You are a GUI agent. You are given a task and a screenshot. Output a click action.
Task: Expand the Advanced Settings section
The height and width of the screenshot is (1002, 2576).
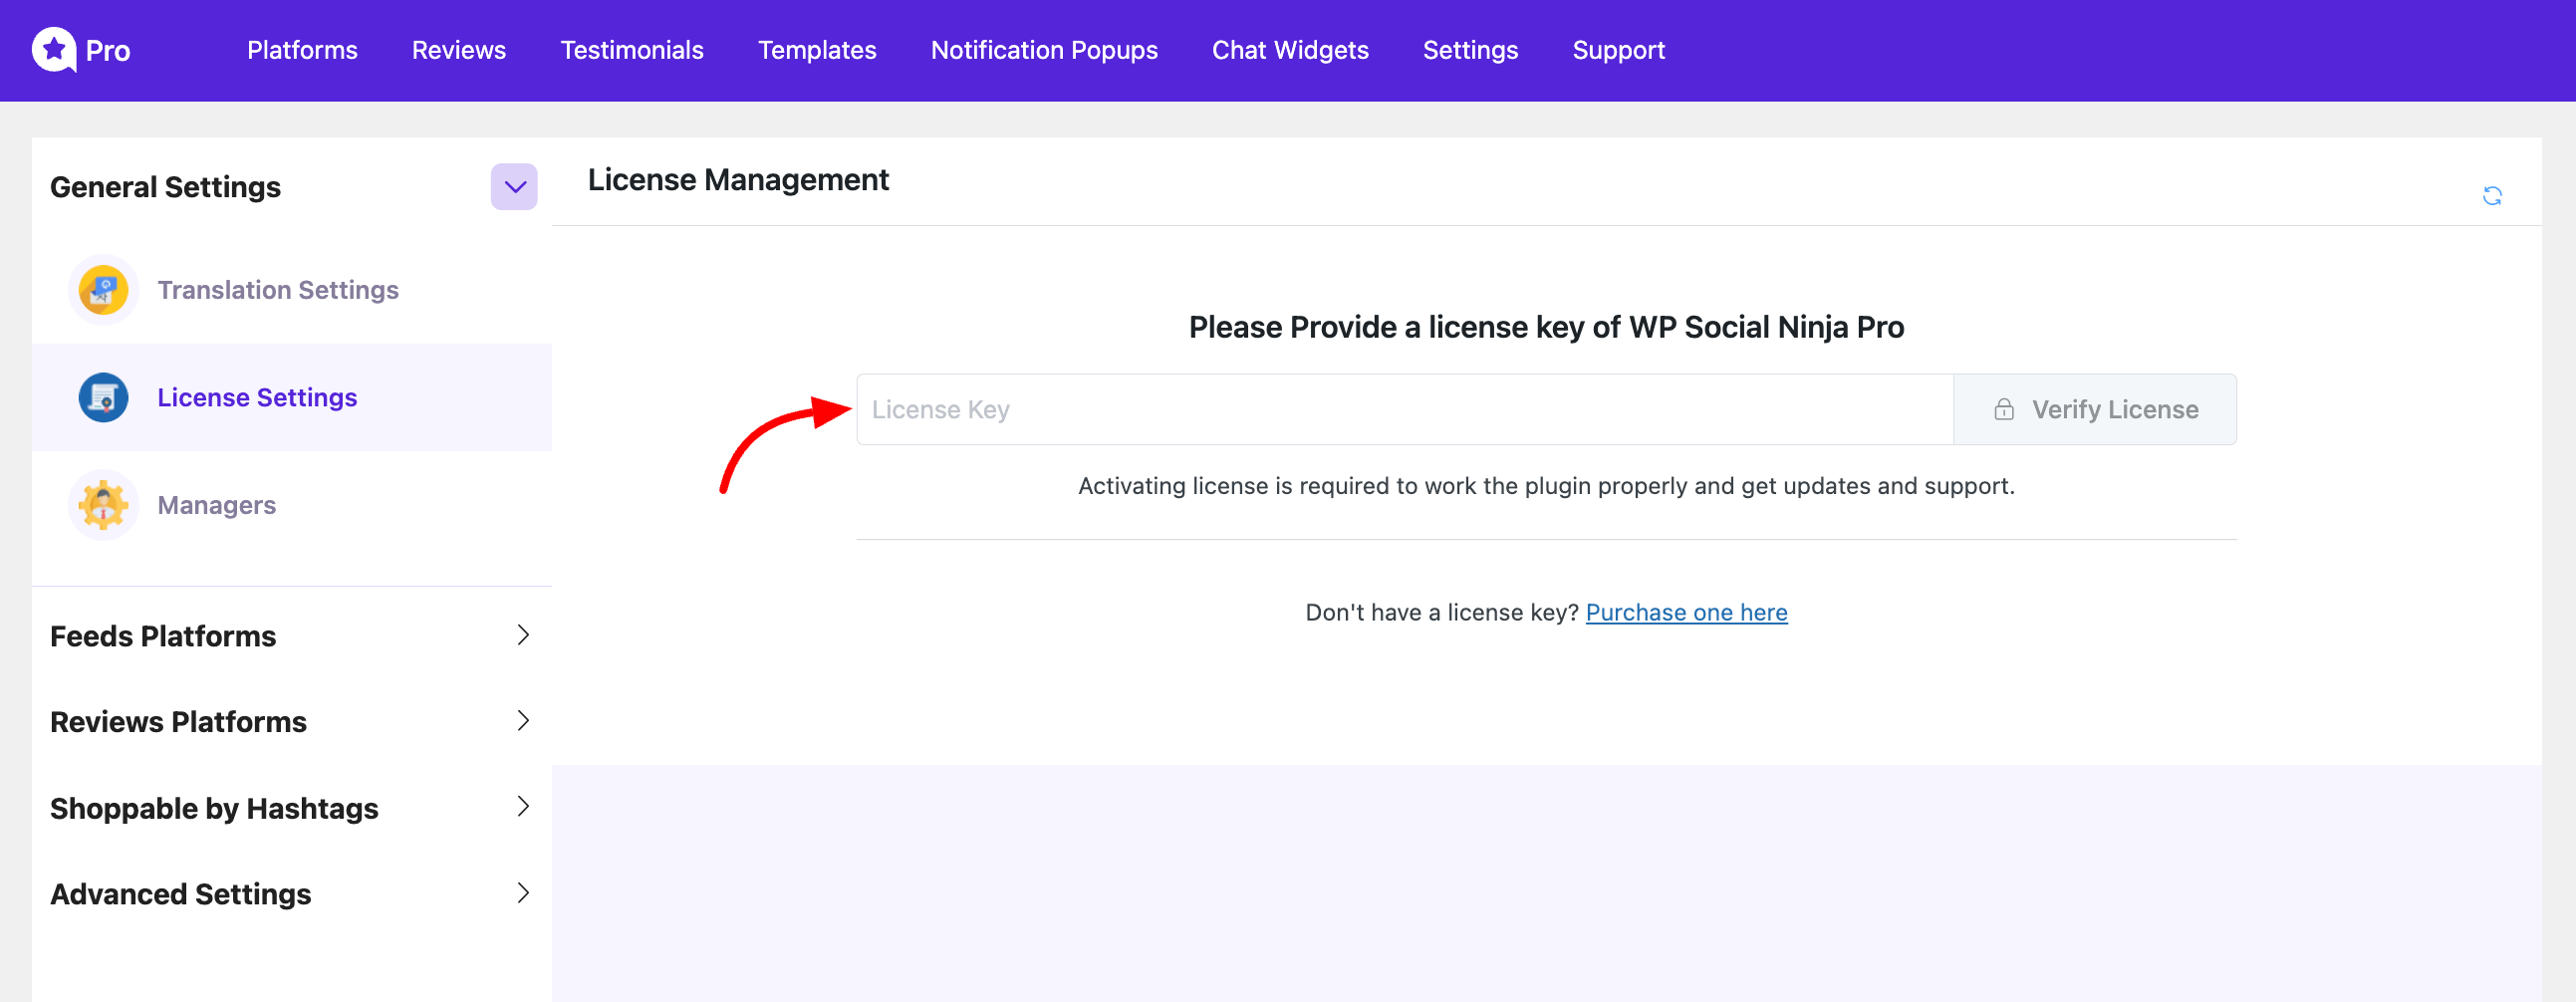pos(522,893)
